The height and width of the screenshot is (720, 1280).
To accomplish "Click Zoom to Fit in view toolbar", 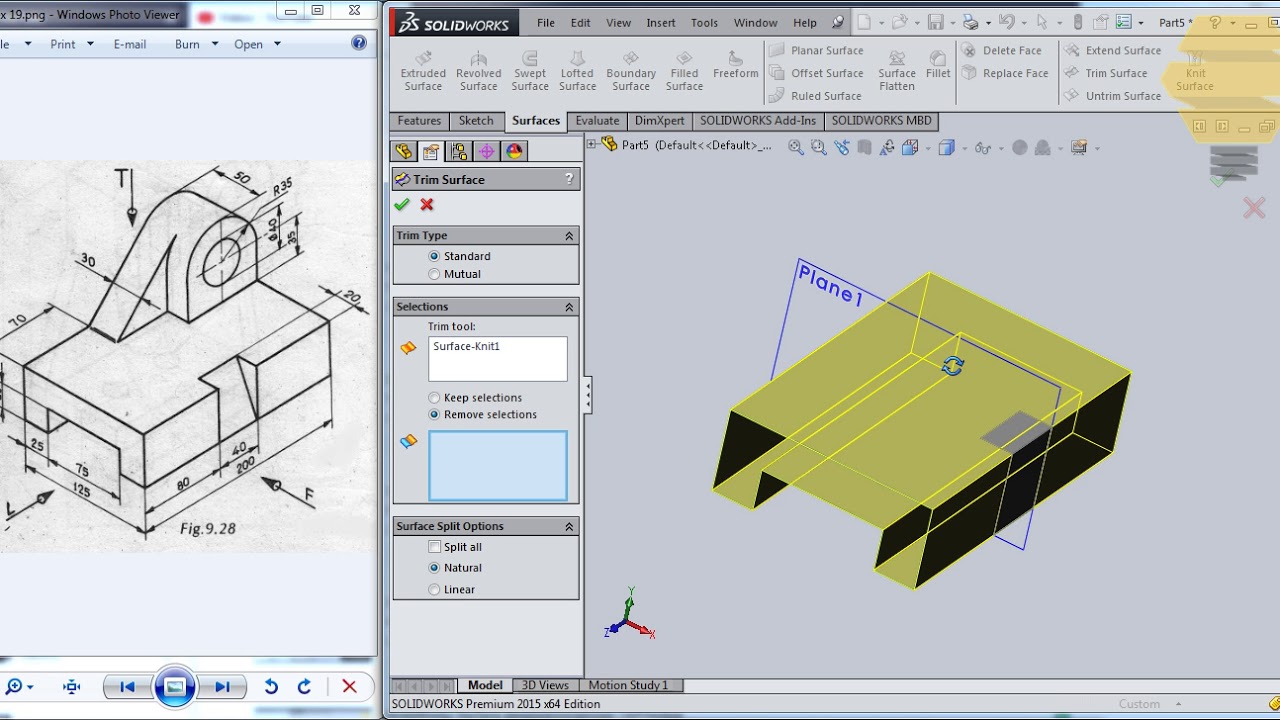I will click(796, 147).
